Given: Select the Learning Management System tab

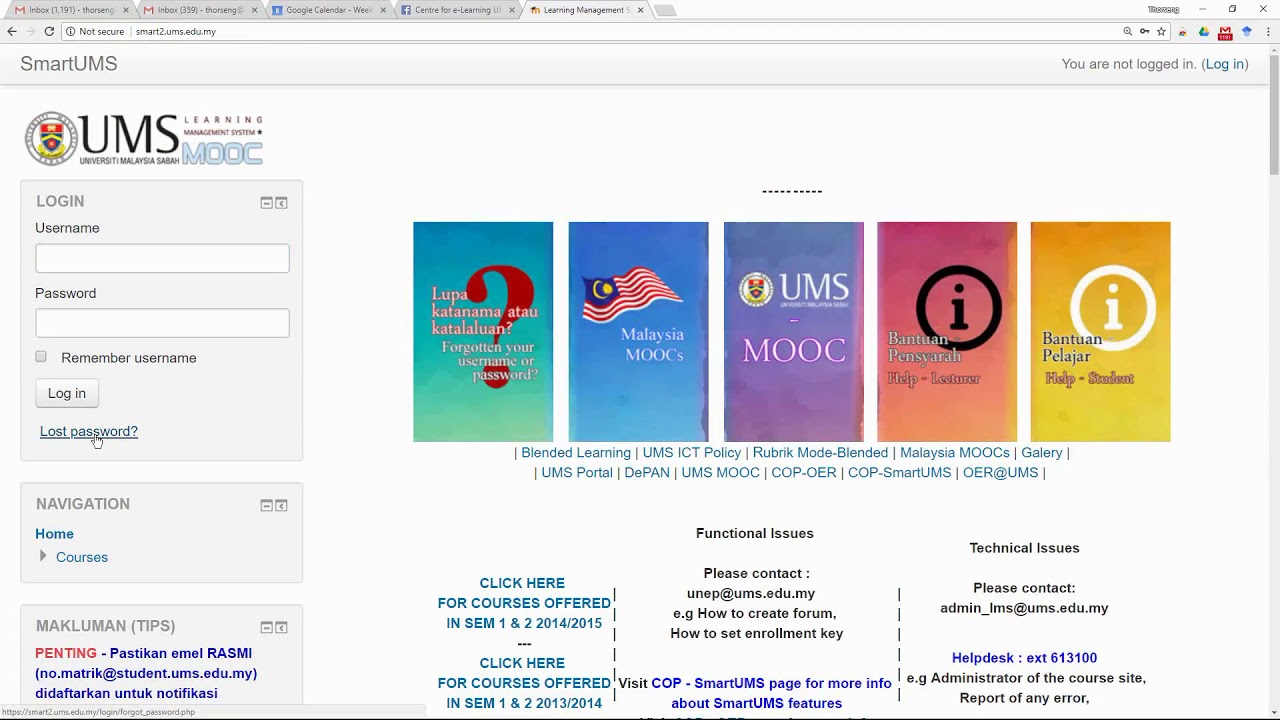Looking at the screenshot, I should [585, 10].
